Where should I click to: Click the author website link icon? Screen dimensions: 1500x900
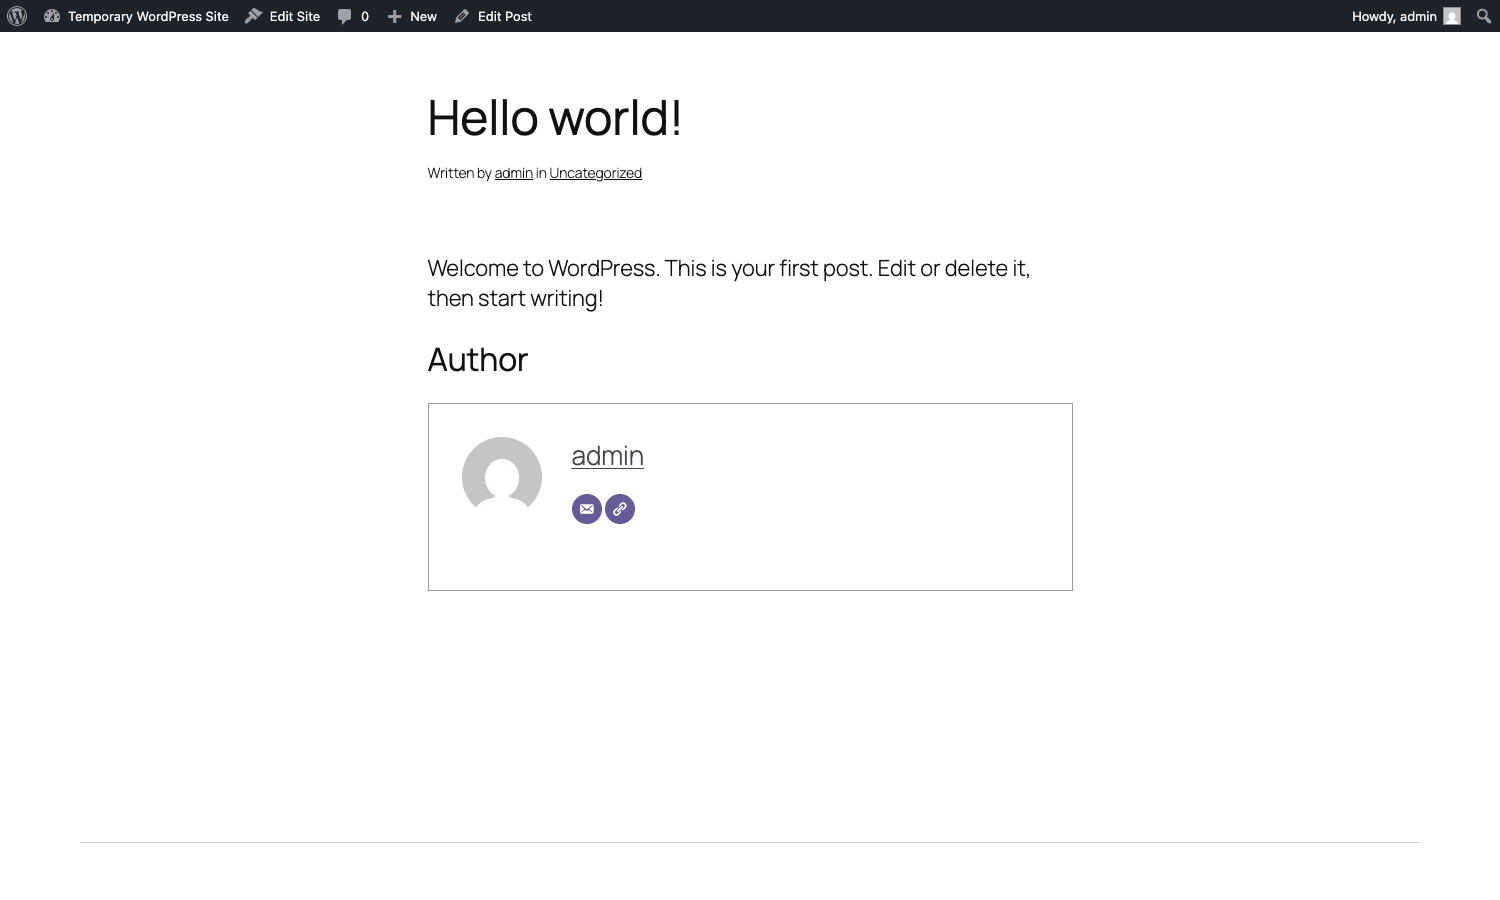point(620,509)
